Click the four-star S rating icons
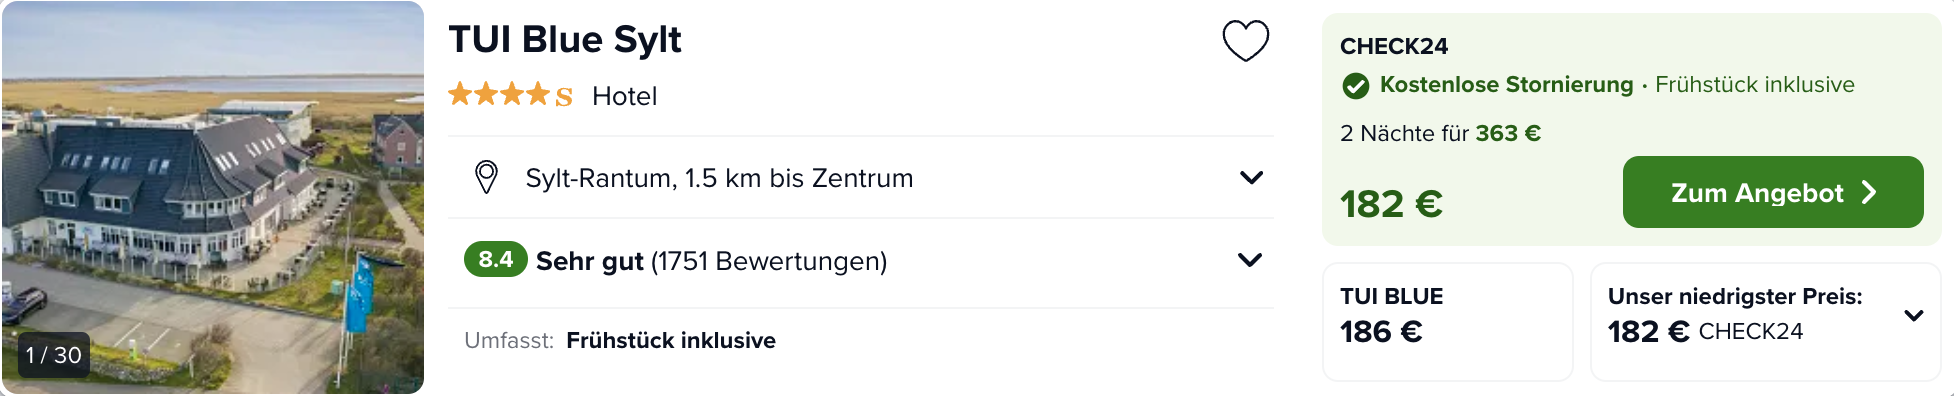This screenshot has width=1954, height=396. click(x=510, y=96)
